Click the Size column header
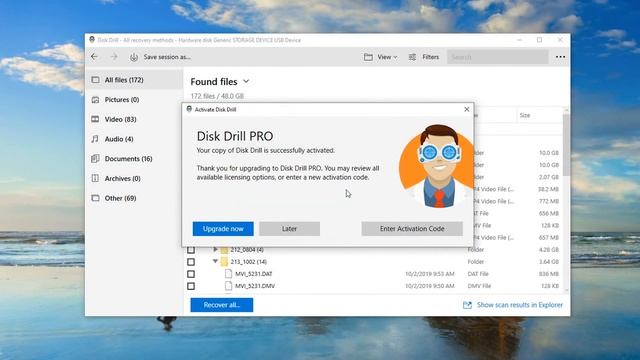Image resolution: width=640 pixels, height=360 pixels. point(524,116)
